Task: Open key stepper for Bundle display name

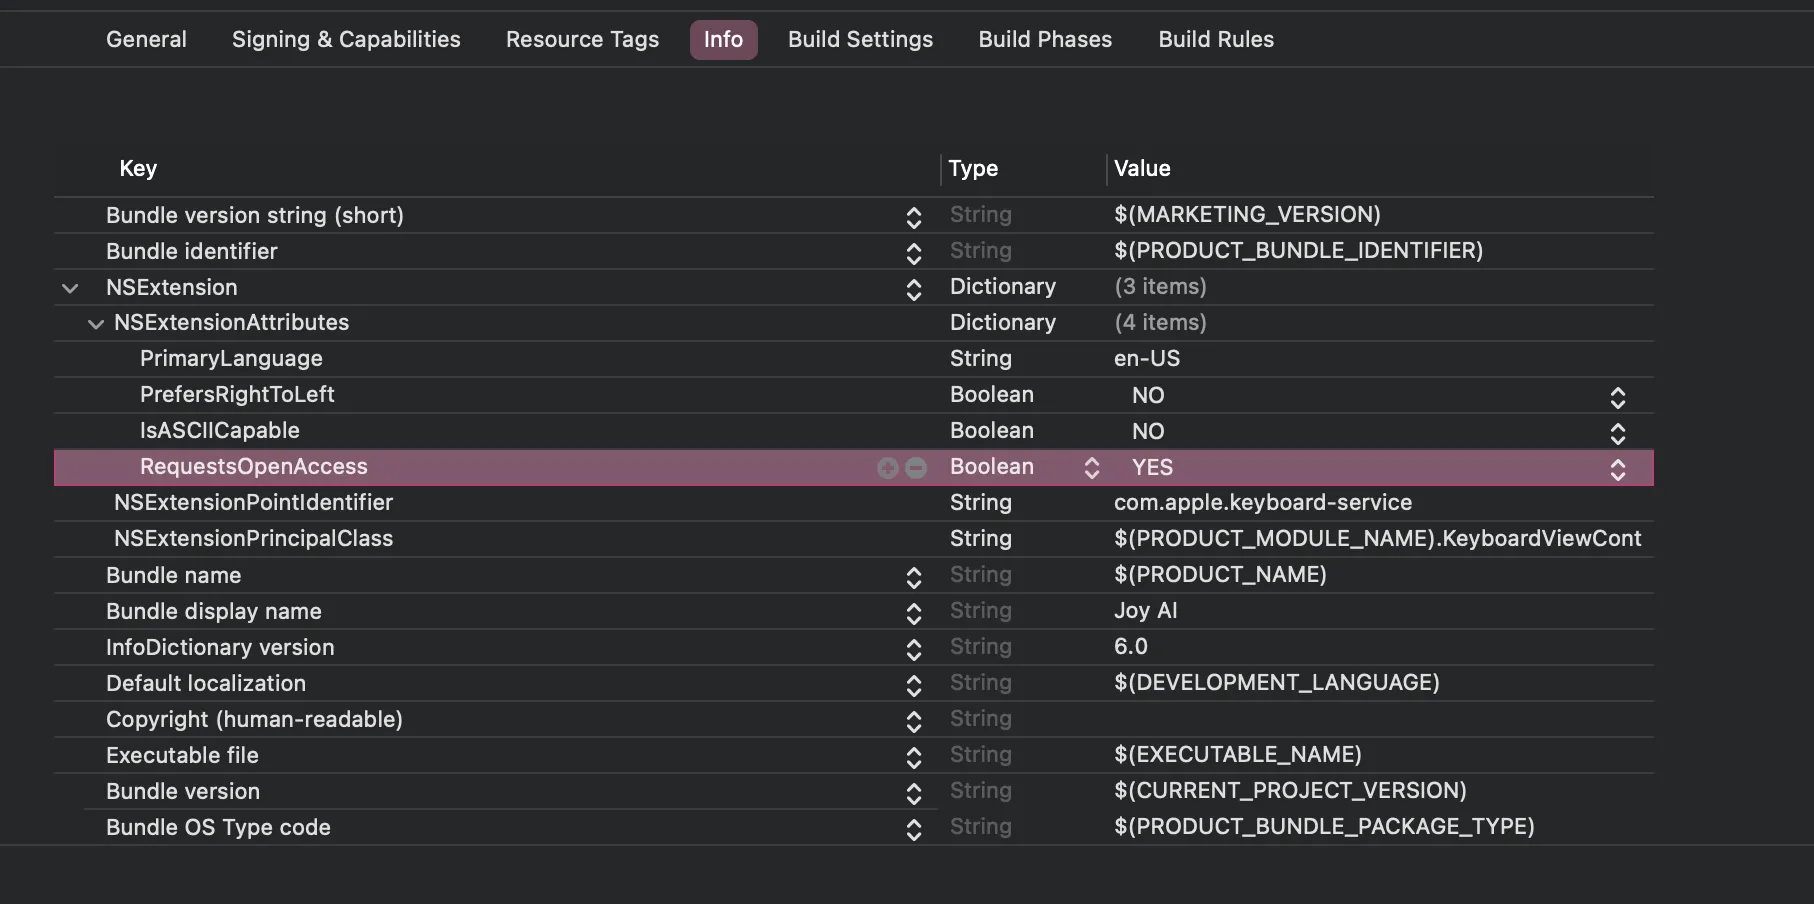Action: coord(913,613)
